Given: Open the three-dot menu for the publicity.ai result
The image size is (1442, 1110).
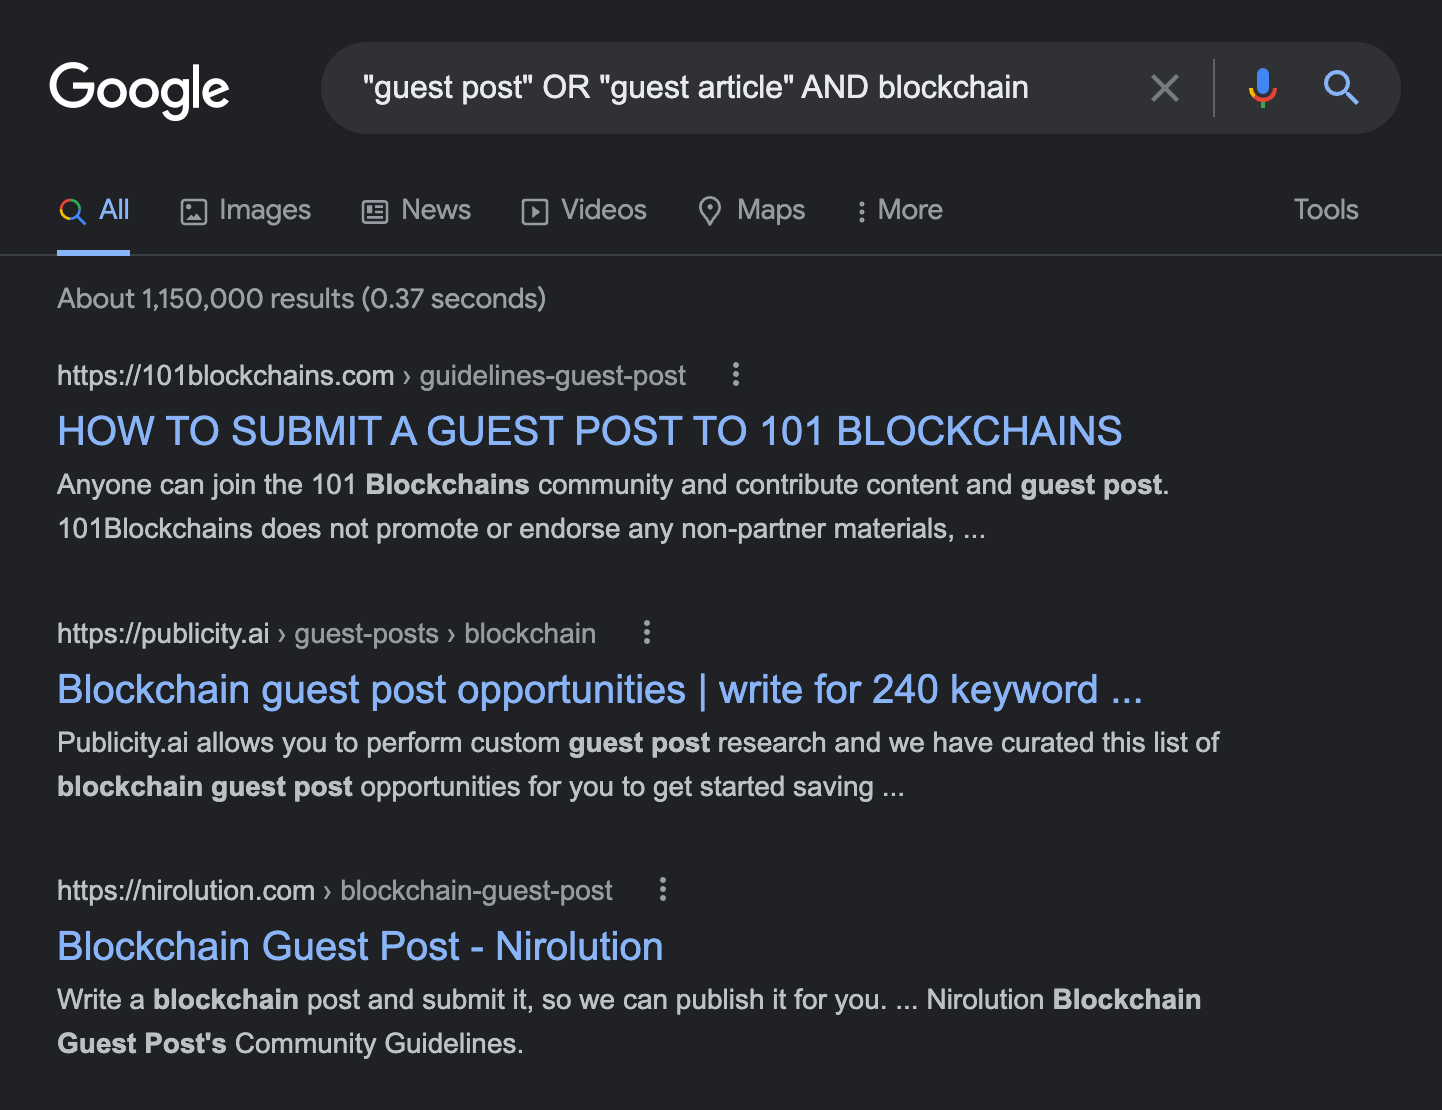Looking at the screenshot, I should [646, 632].
